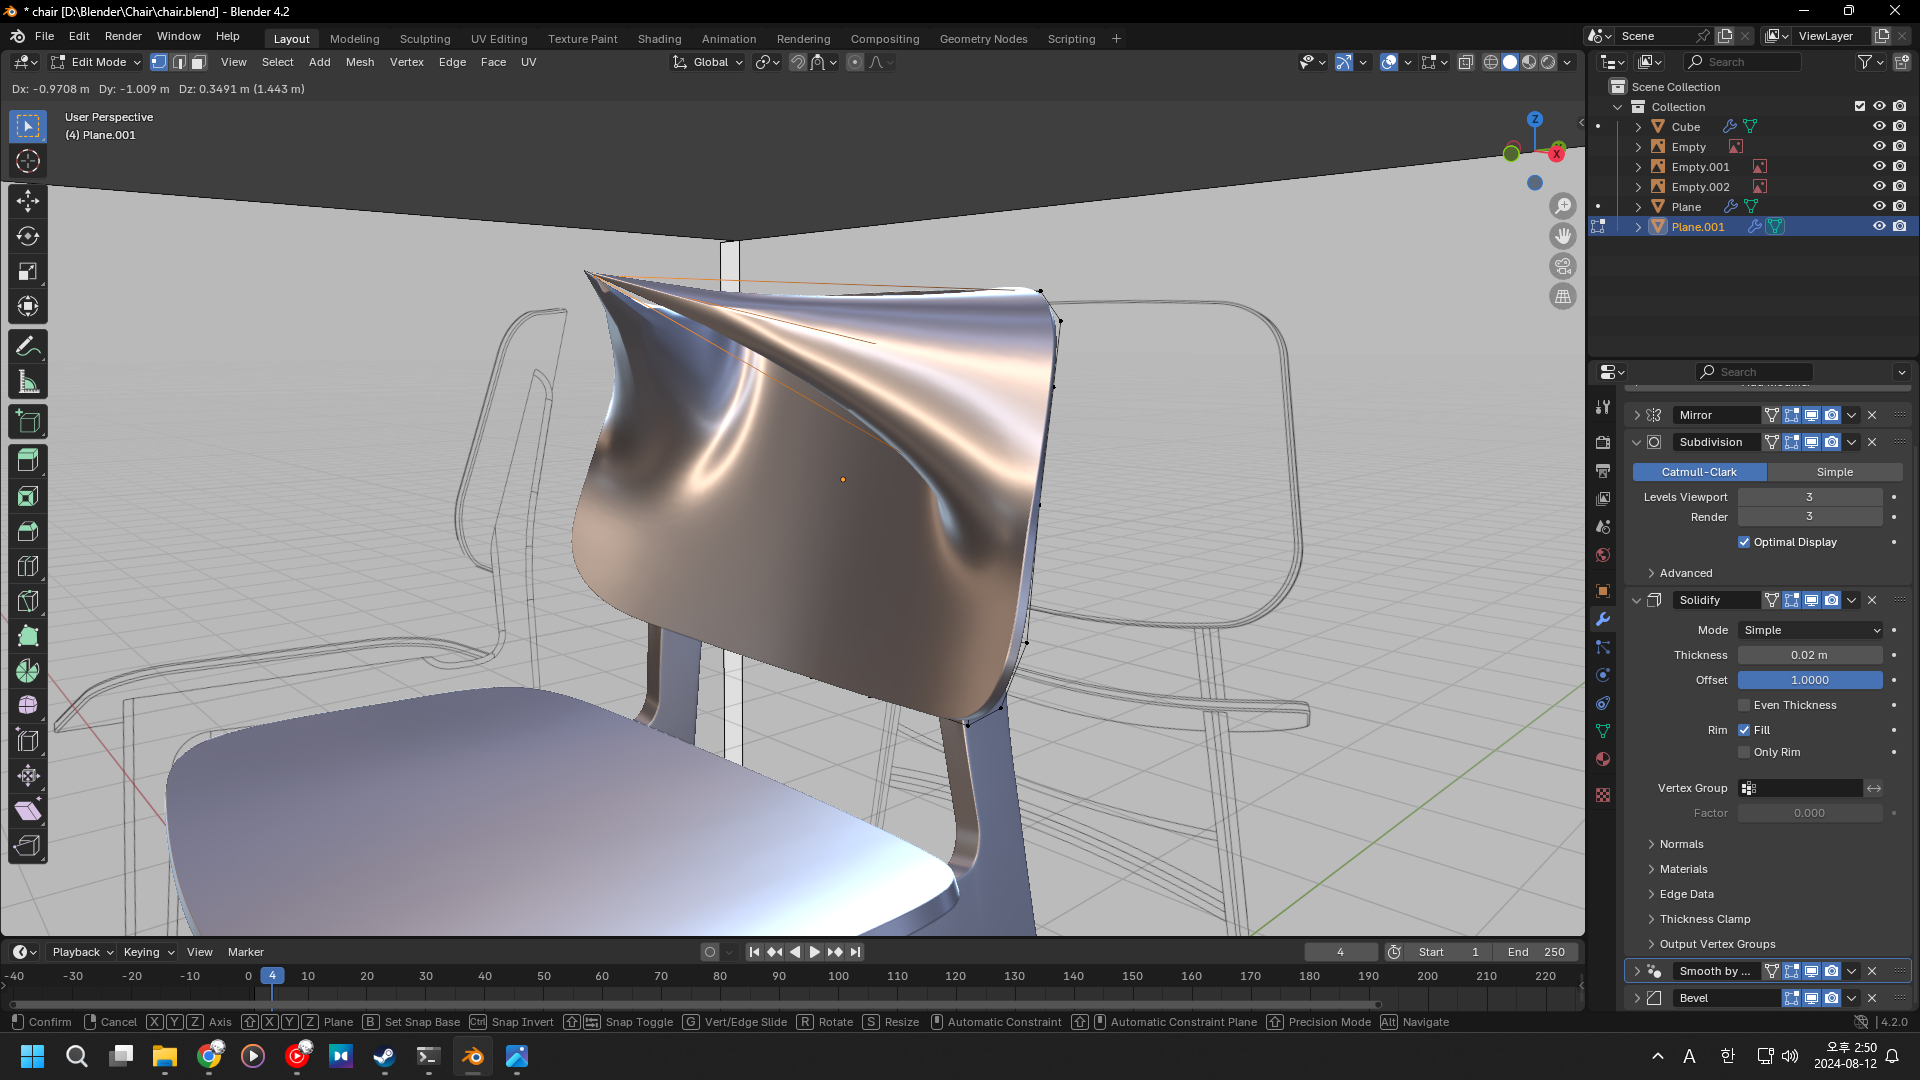Select the Move tool in toolbar

(28, 201)
